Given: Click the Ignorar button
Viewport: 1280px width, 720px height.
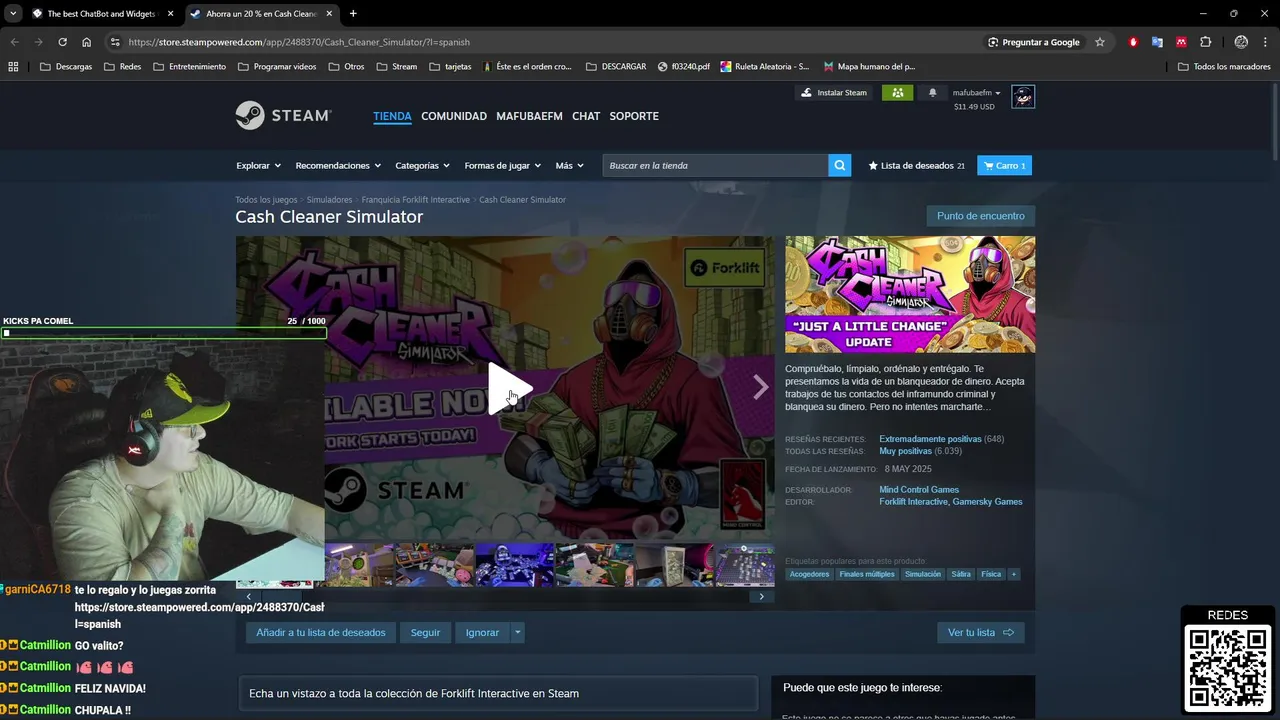Looking at the screenshot, I should pos(482,632).
